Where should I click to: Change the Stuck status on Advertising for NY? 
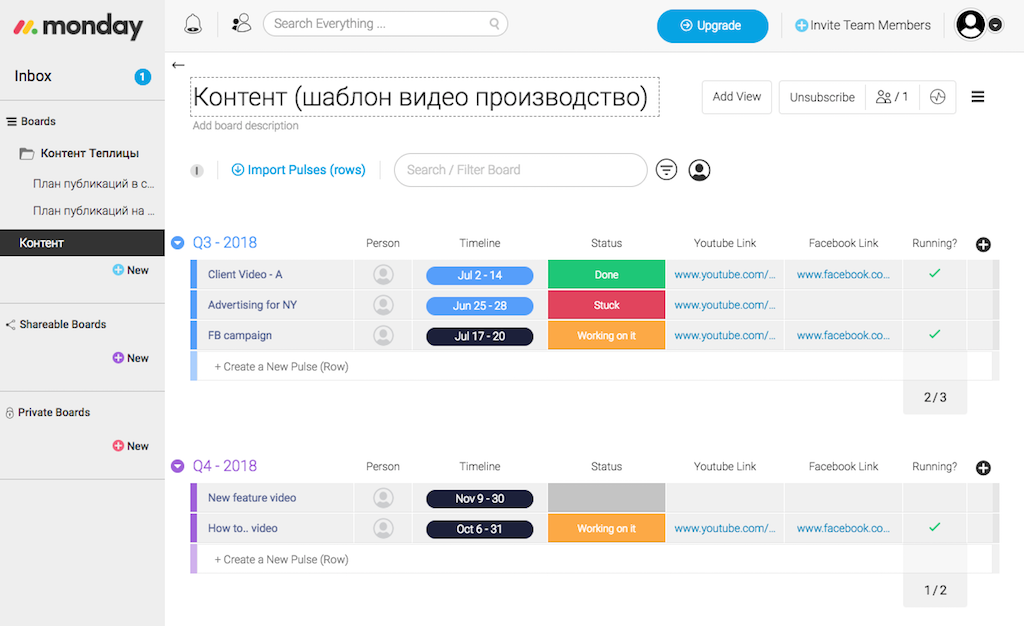[x=606, y=305]
